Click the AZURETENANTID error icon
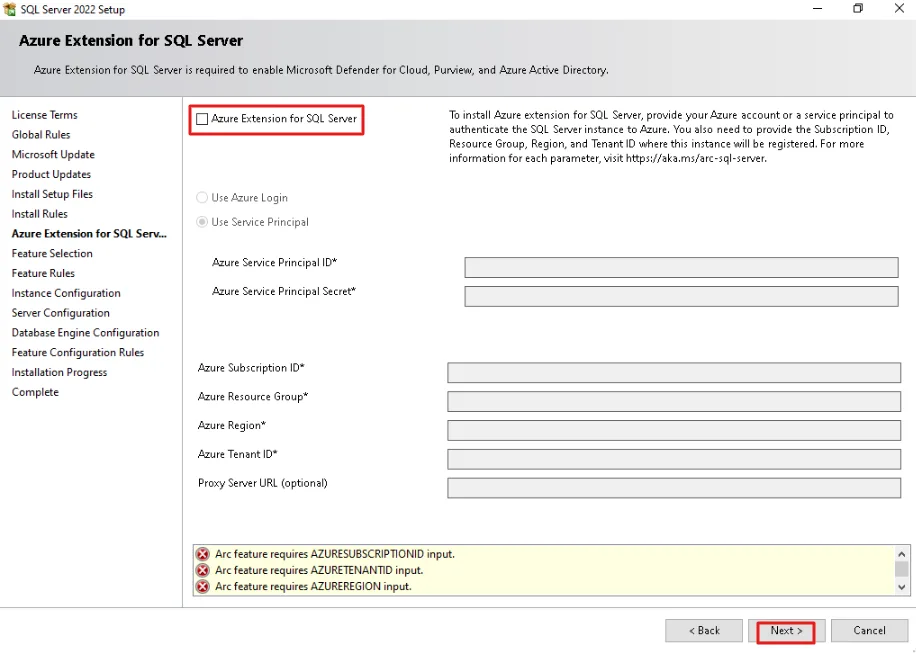 [x=203, y=570]
